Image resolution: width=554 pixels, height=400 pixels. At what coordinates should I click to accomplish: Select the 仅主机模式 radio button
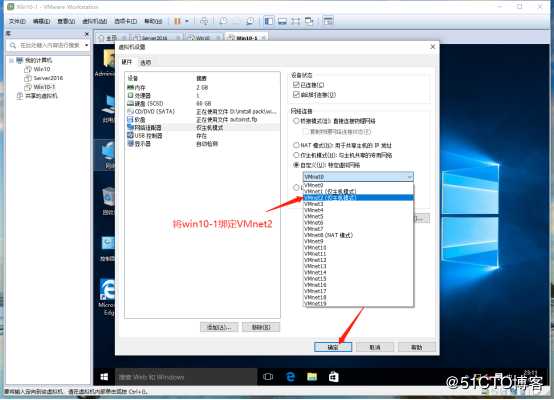(x=296, y=155)
